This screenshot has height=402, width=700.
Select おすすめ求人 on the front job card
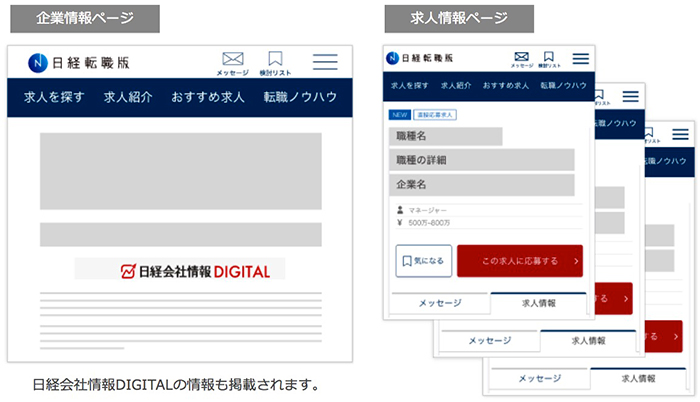pyautogui.click(x=506, y=85)
